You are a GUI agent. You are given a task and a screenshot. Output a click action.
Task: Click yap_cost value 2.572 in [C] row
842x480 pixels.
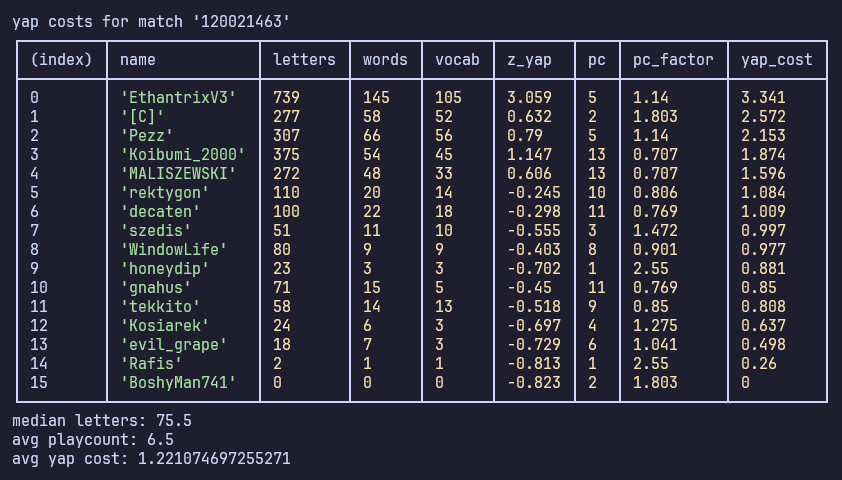763,117
